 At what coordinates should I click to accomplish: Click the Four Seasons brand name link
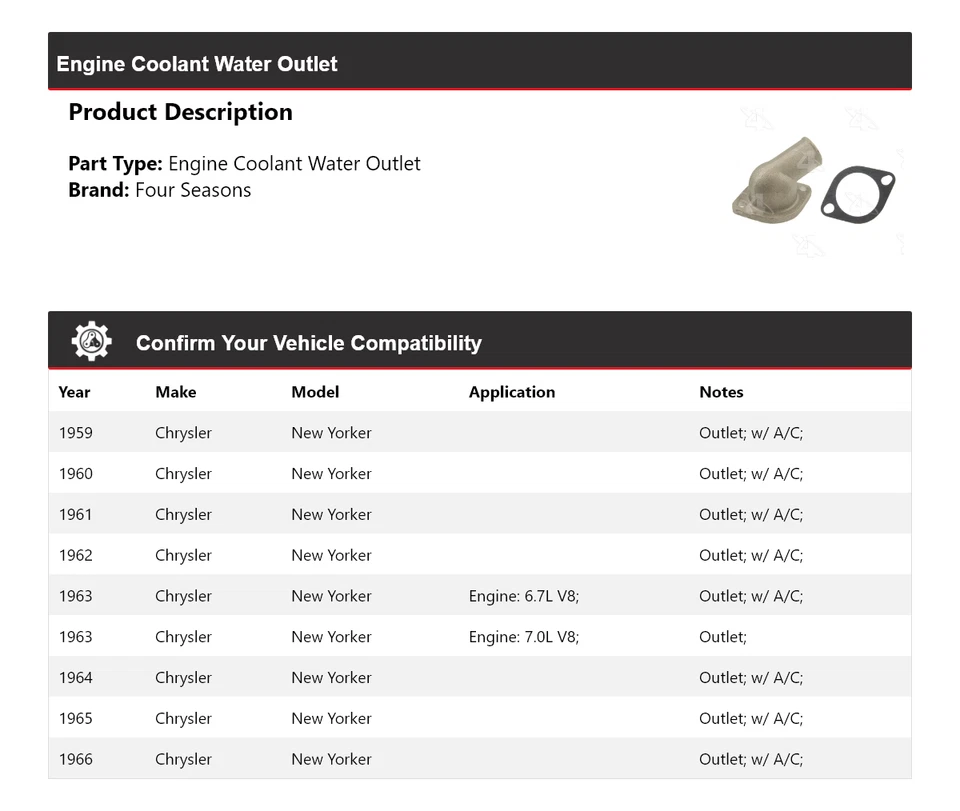tap(192, 189)
